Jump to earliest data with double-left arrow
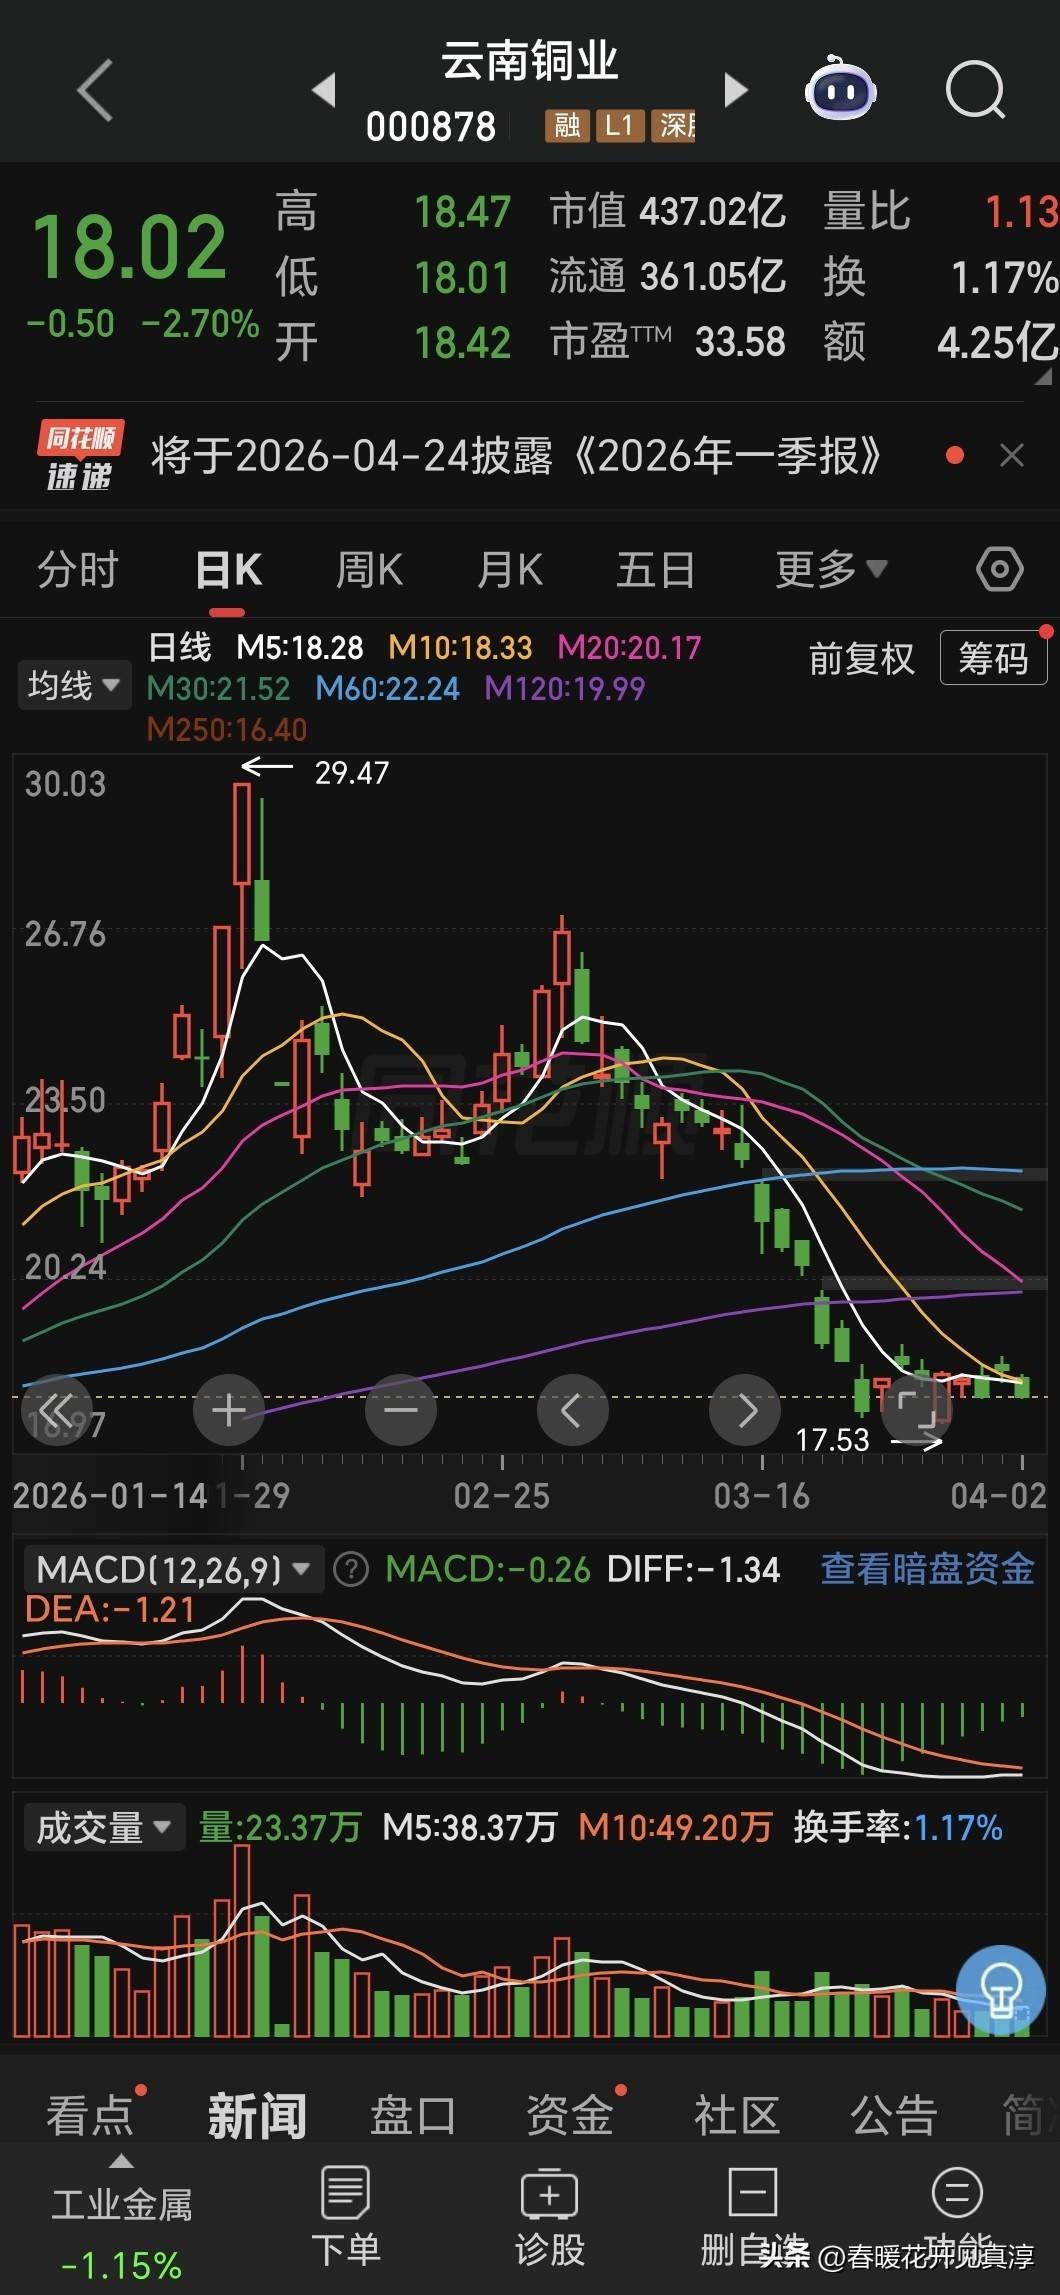This screenshot has width=1060, height=2295. tap(56, 1410)
